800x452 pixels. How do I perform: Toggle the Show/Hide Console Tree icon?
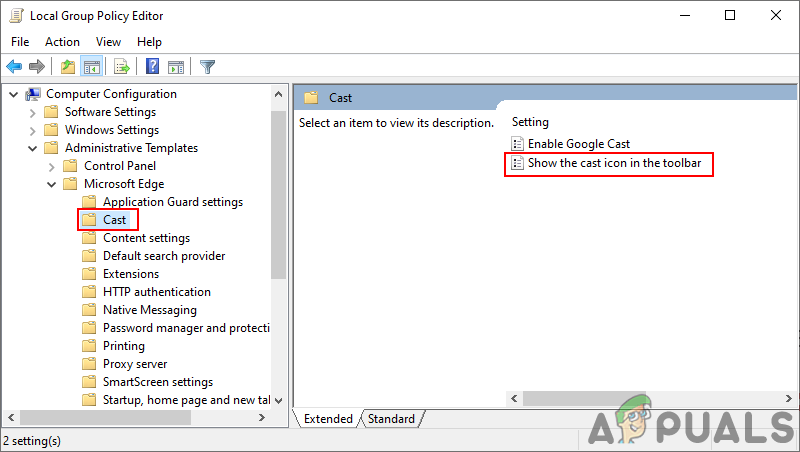pos(92,66)
